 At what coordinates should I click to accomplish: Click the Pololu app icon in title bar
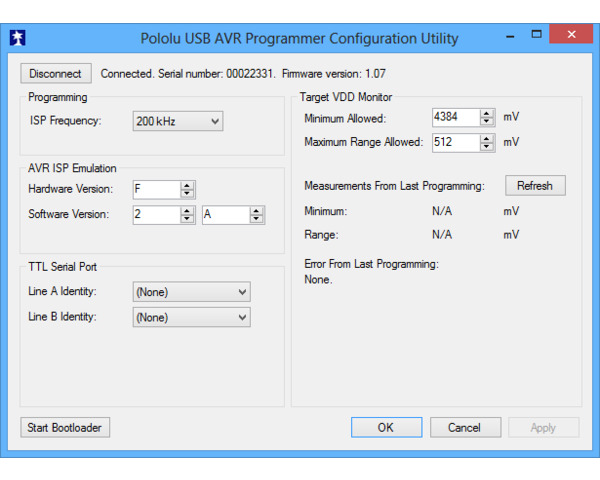(x=17, y=38)
